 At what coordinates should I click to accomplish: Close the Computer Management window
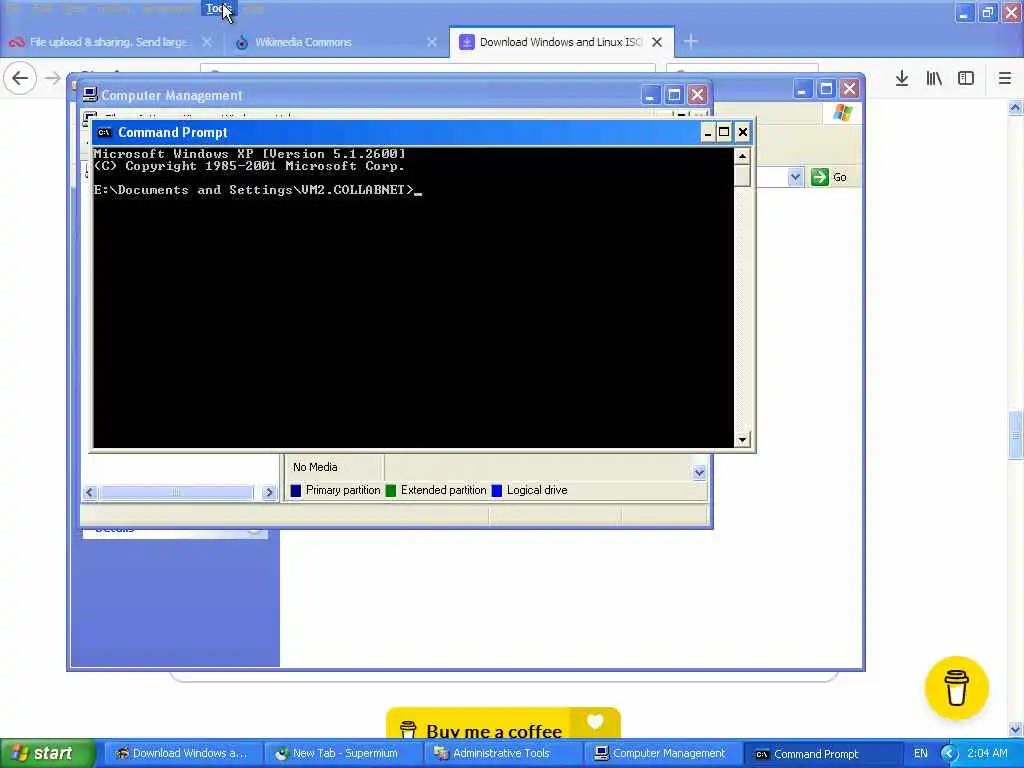click(x=697, y=95)
